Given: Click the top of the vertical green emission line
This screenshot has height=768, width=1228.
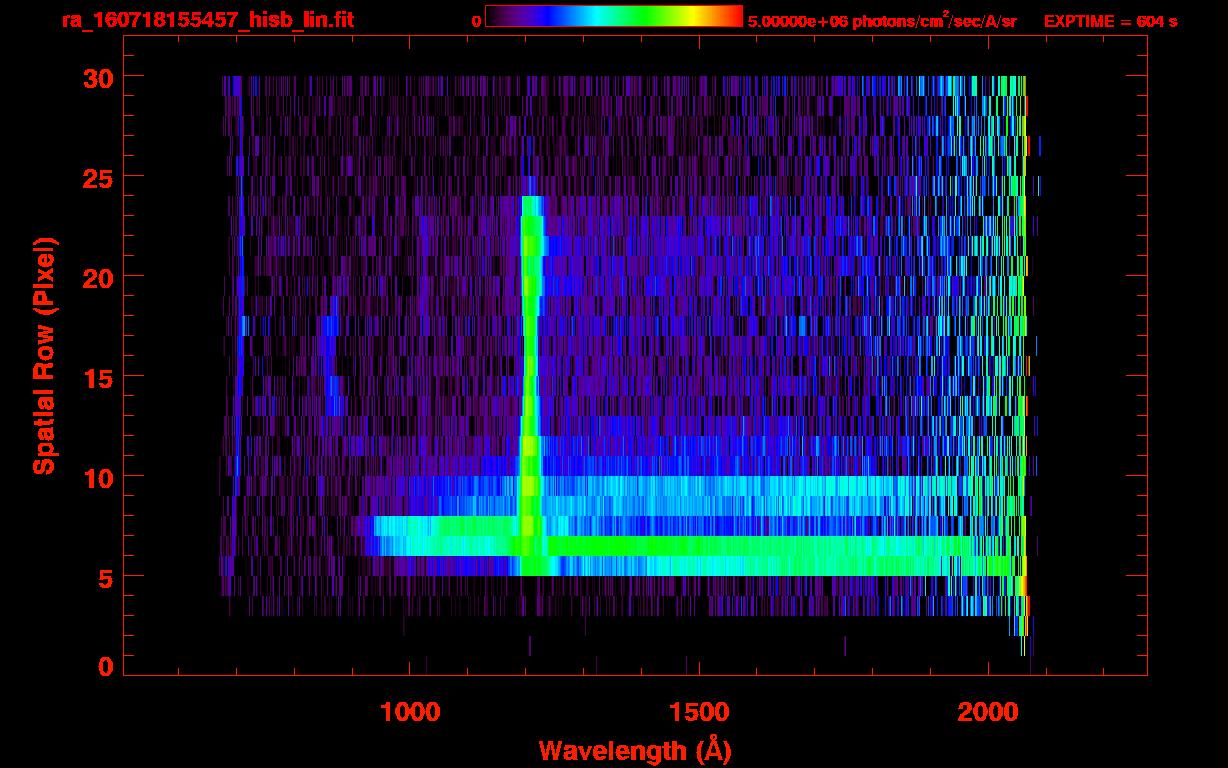Looking at the screenshot, I should tap(531, 203).
